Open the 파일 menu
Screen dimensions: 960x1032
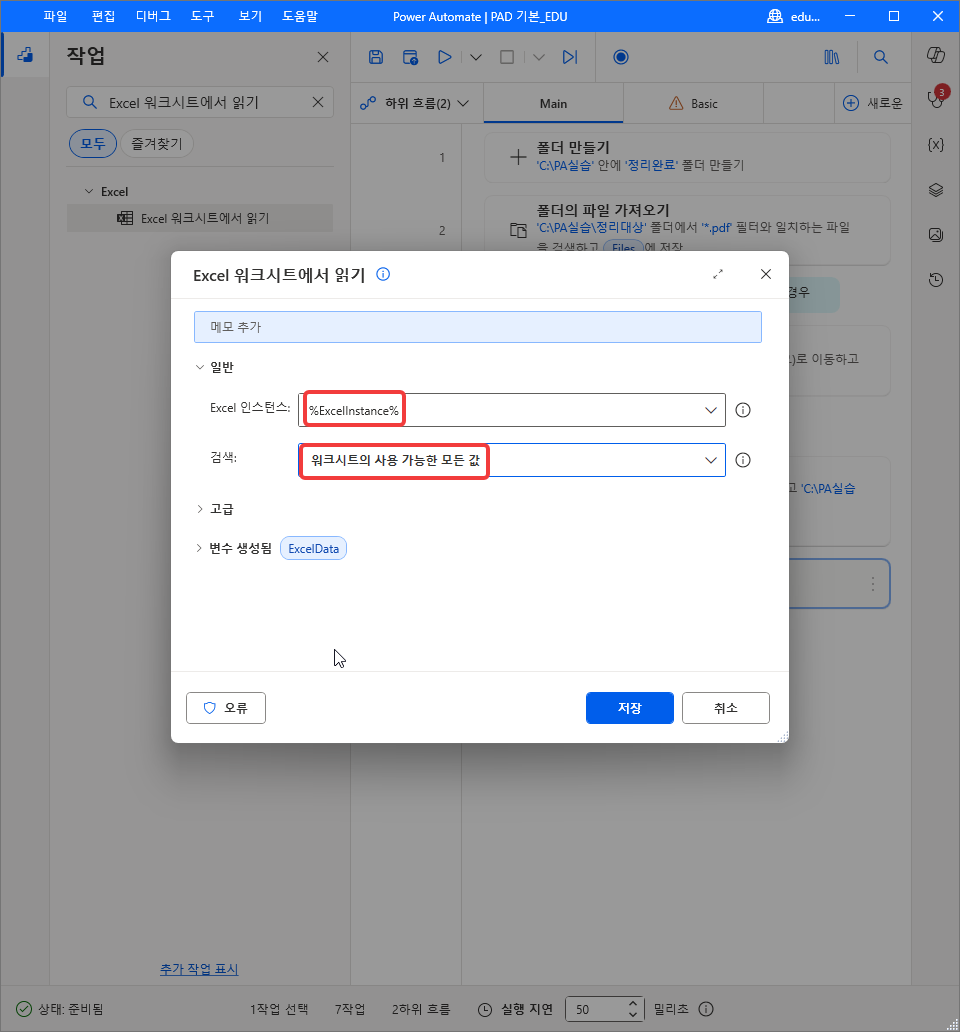55,16
